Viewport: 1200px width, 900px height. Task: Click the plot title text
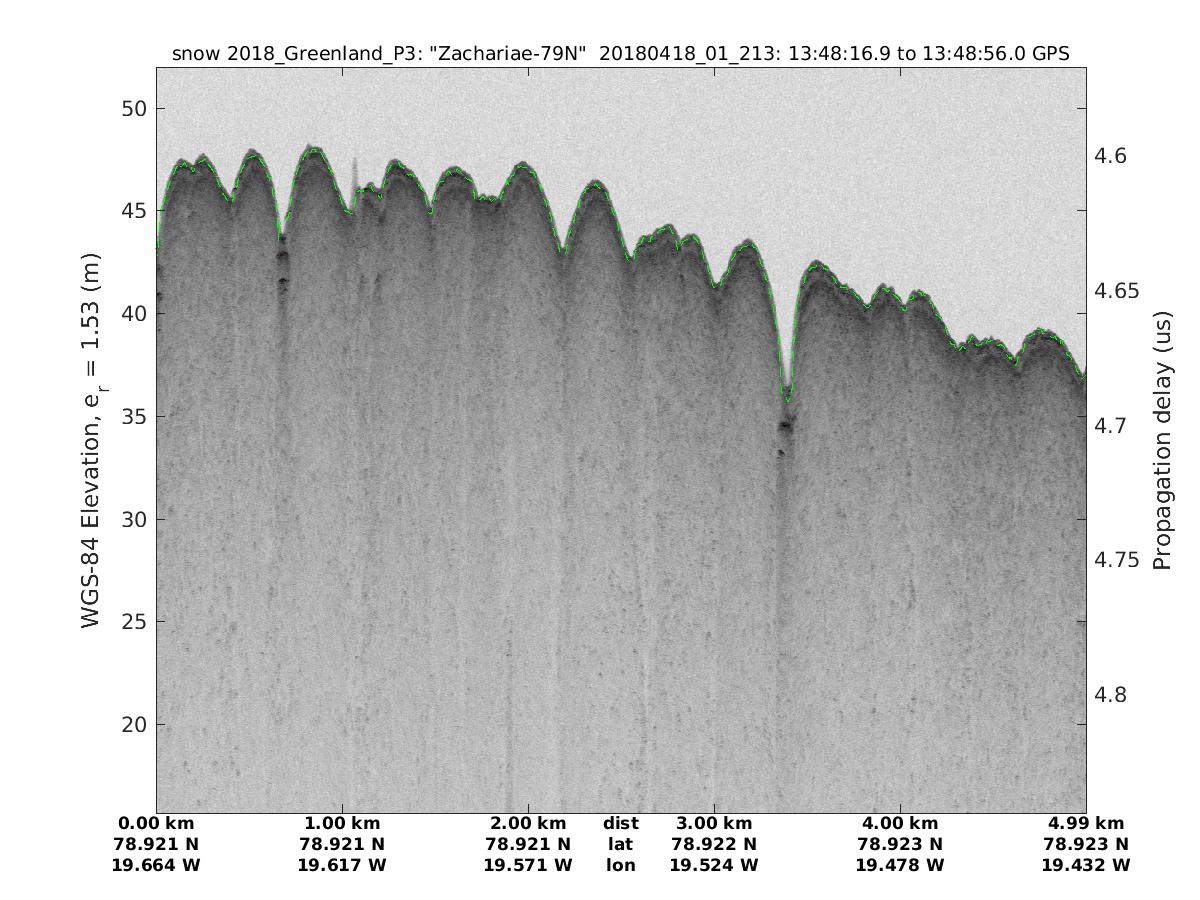coord(621,54)
